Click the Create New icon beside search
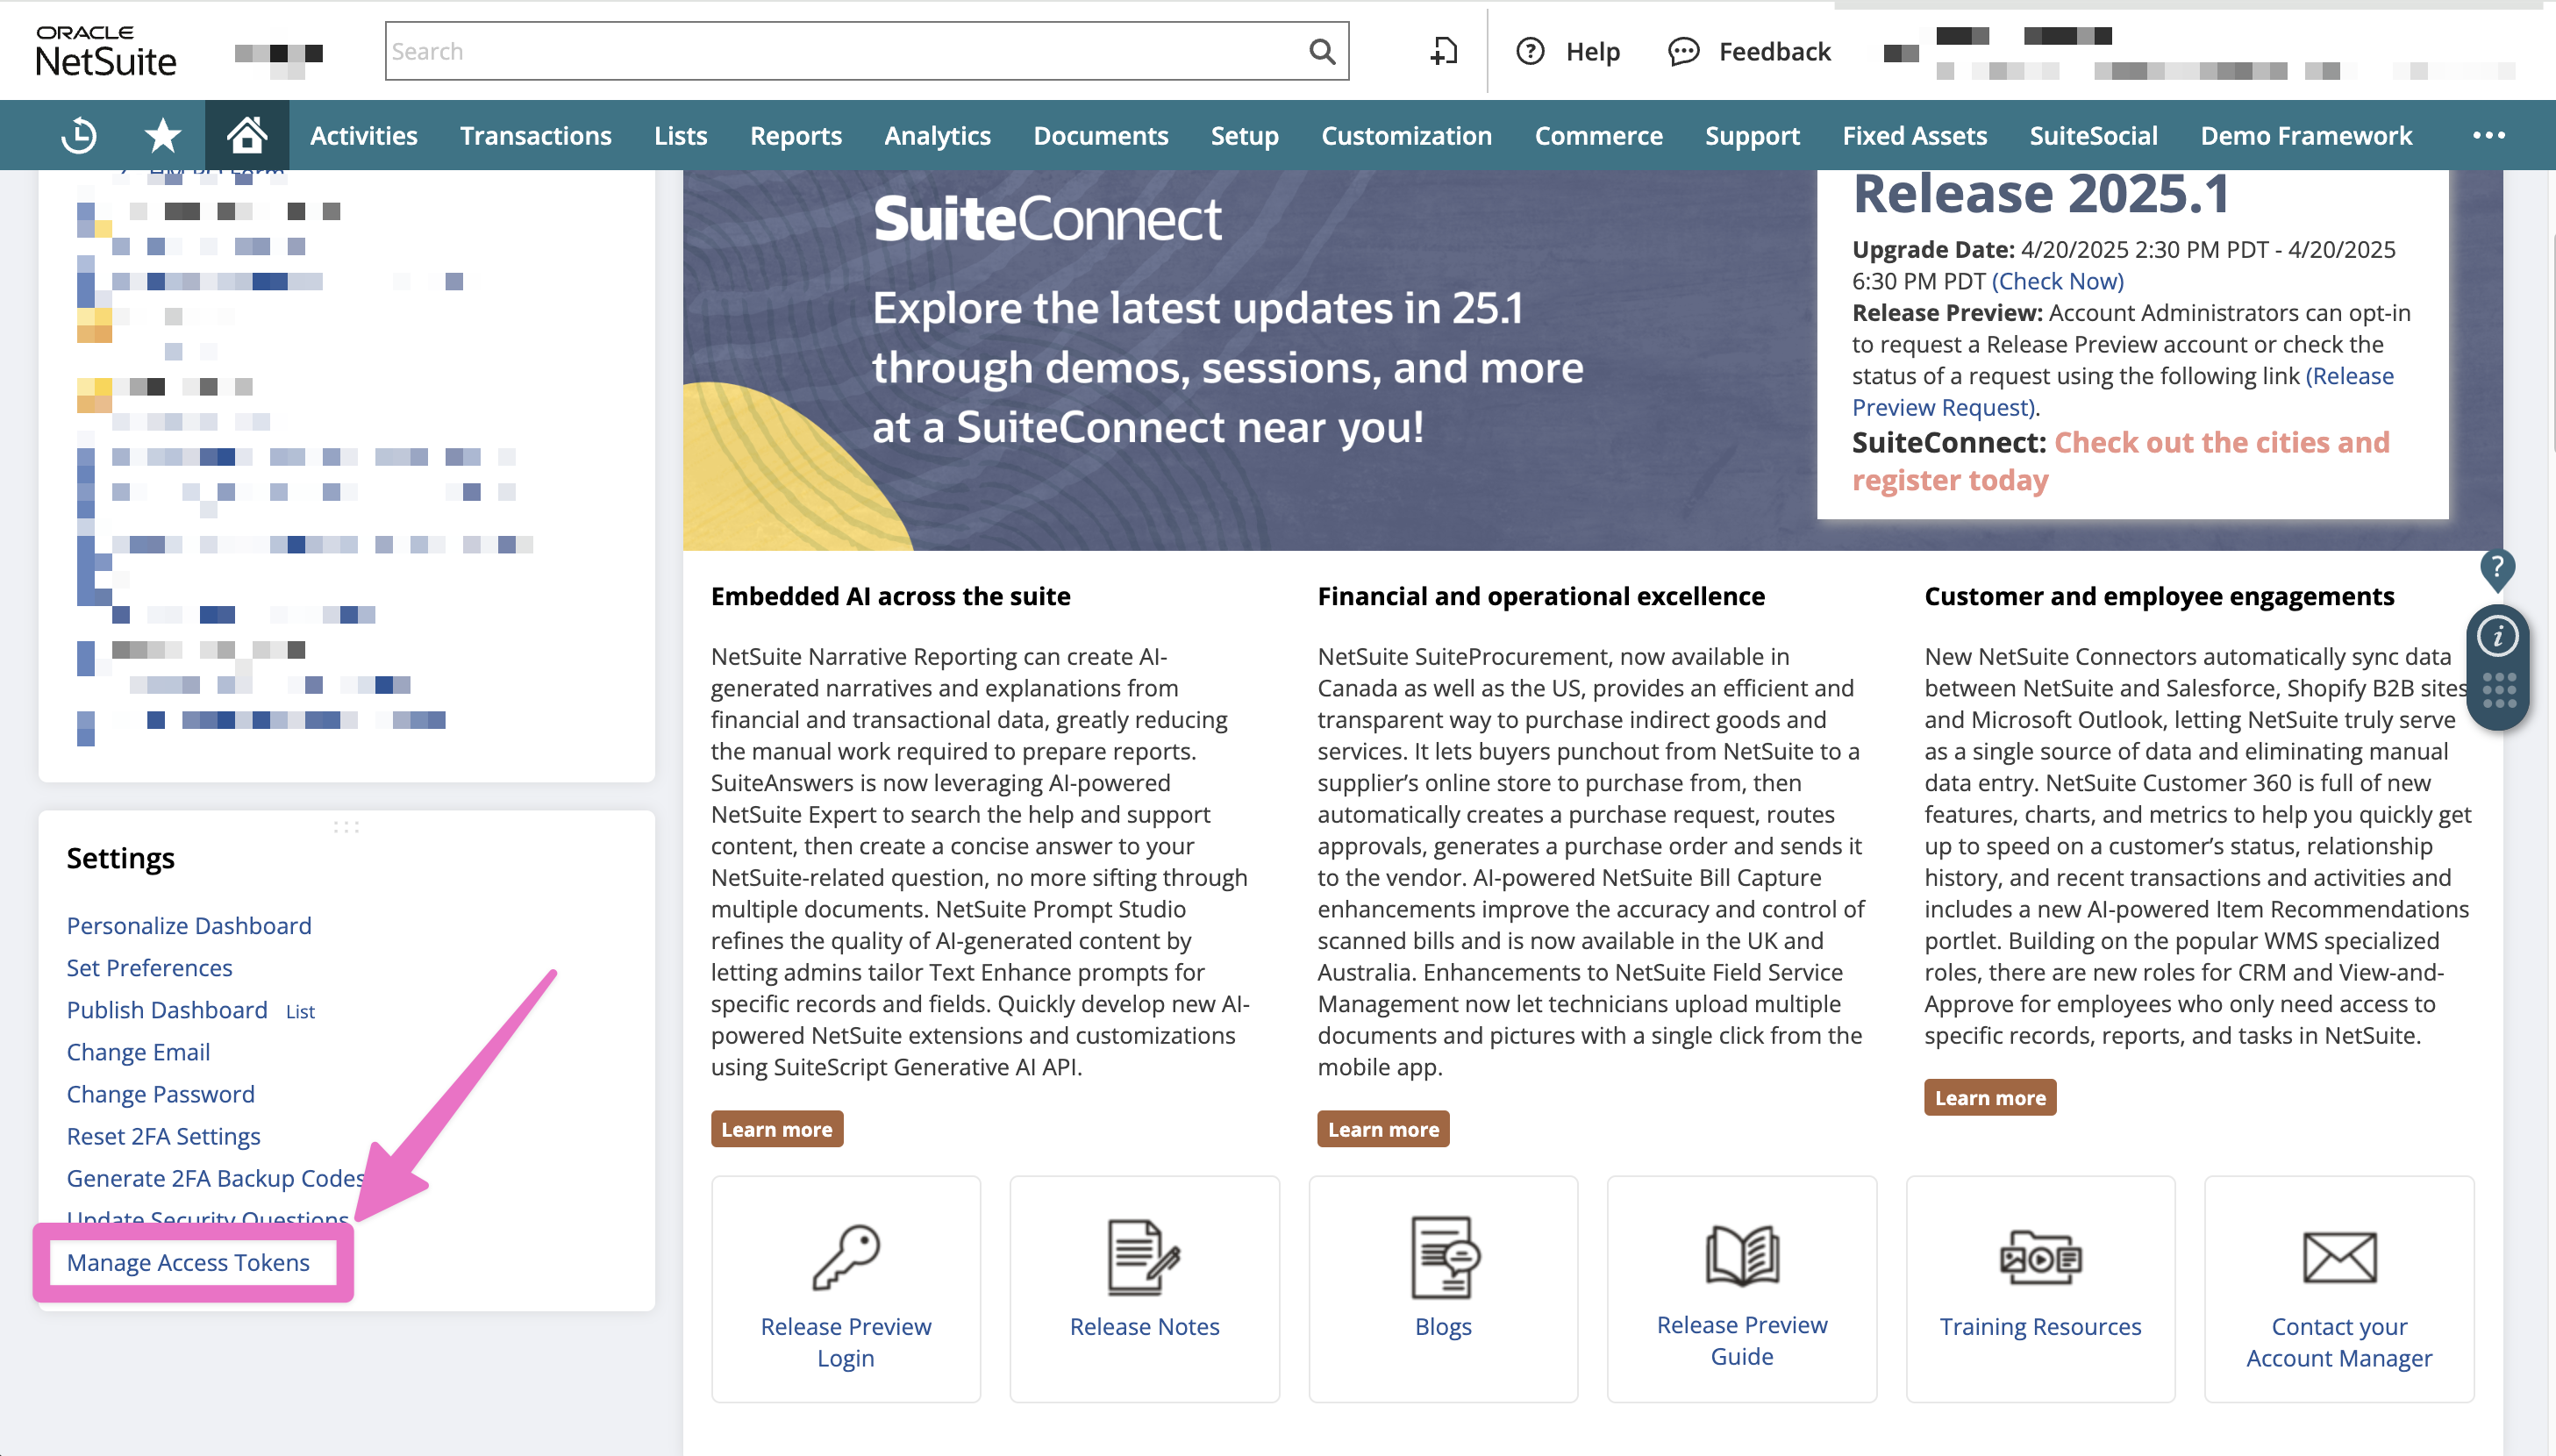Image resolution: width=2556 pixels, height=1456 pixels. pyautogui.click(x=1444, y=51)
